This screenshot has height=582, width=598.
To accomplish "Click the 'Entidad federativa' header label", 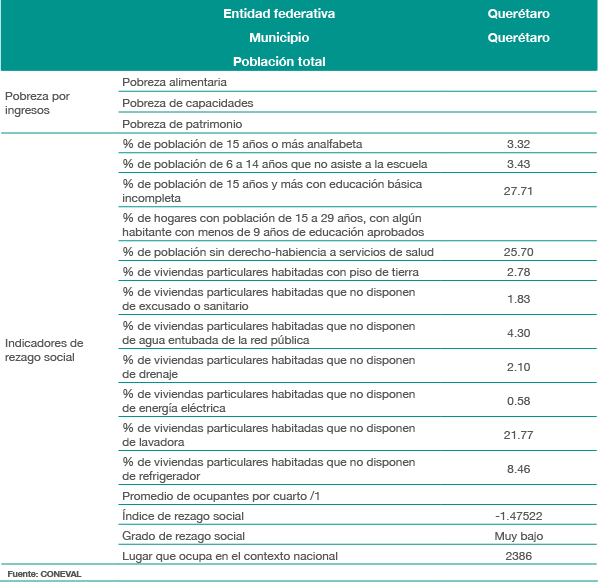I will coord(279,14).
